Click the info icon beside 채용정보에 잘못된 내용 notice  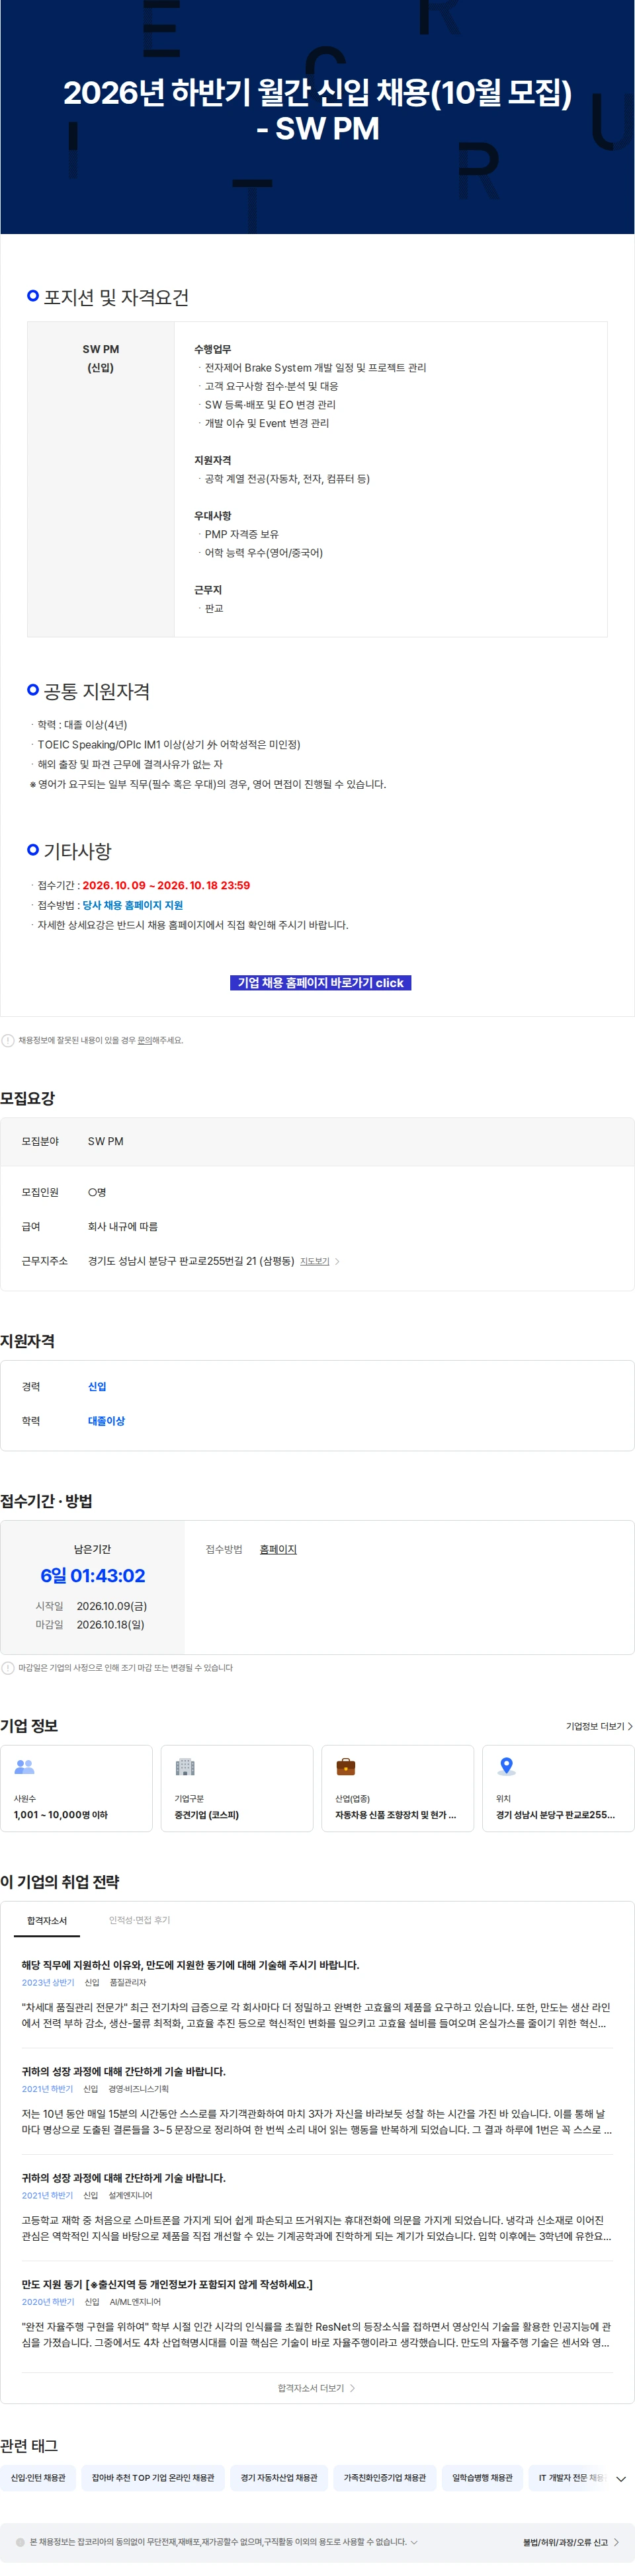pyautogui.click(x=8, y=1040)
